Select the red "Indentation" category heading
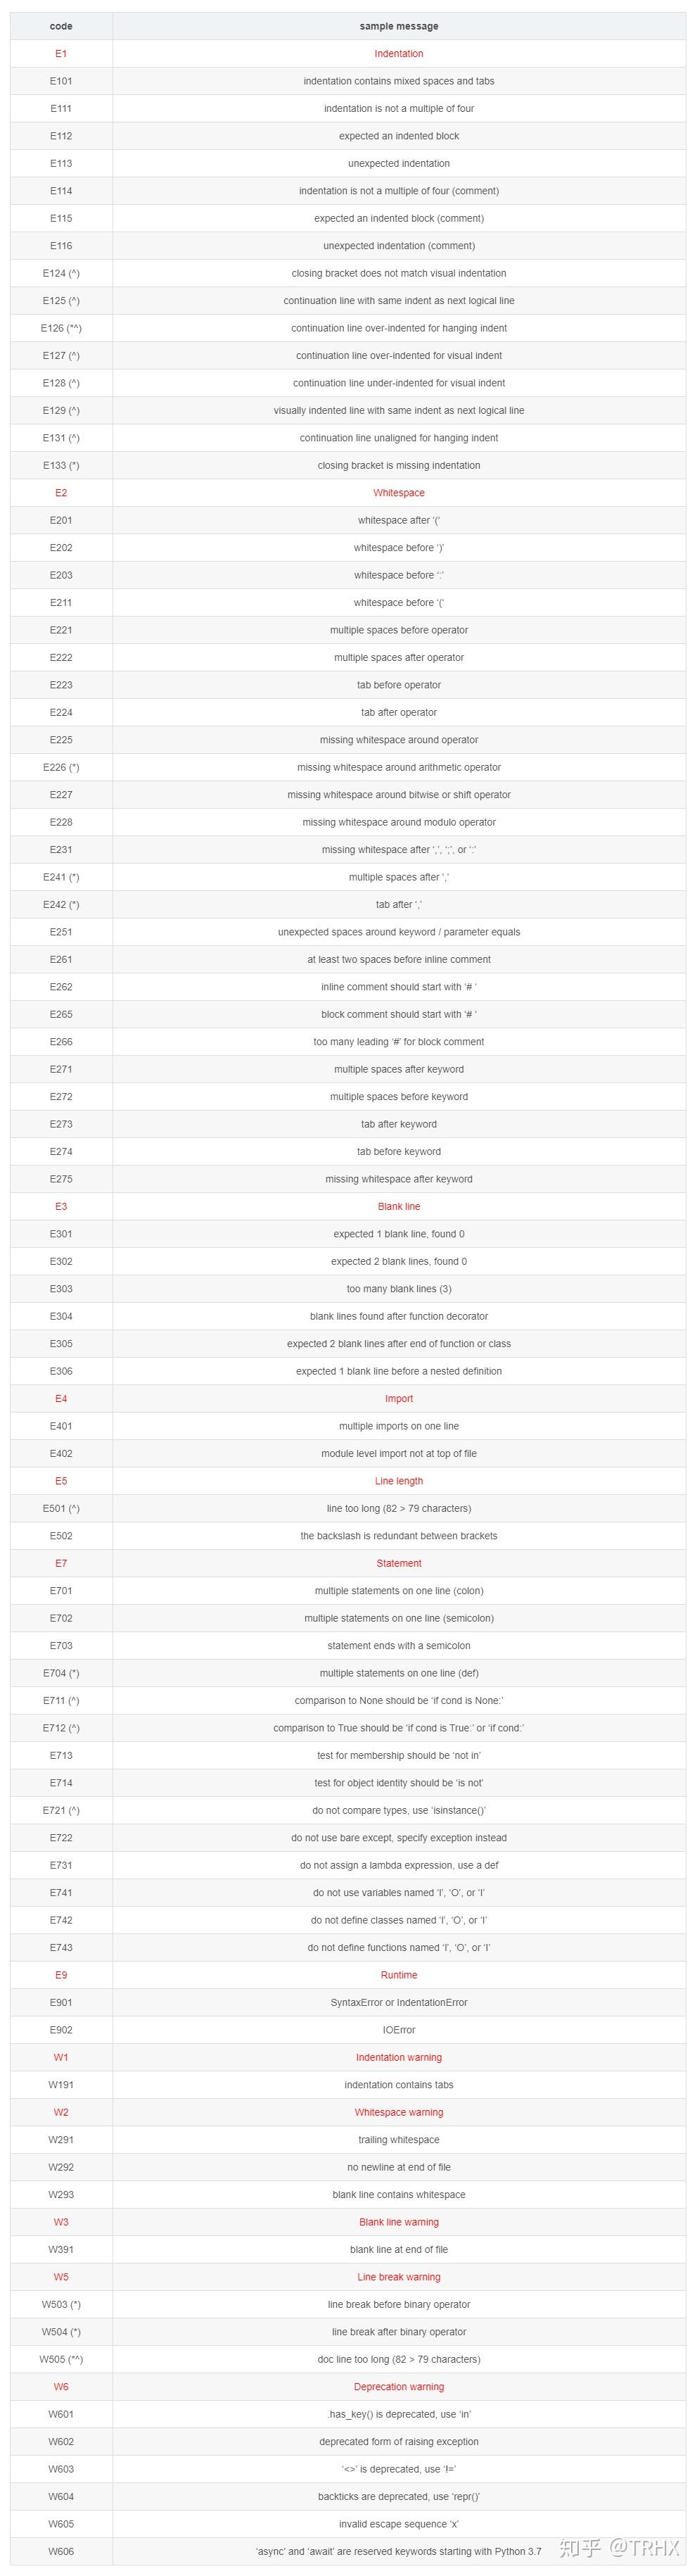Image resolution: width=697 pixels, height=2576 pixels. 398,54
